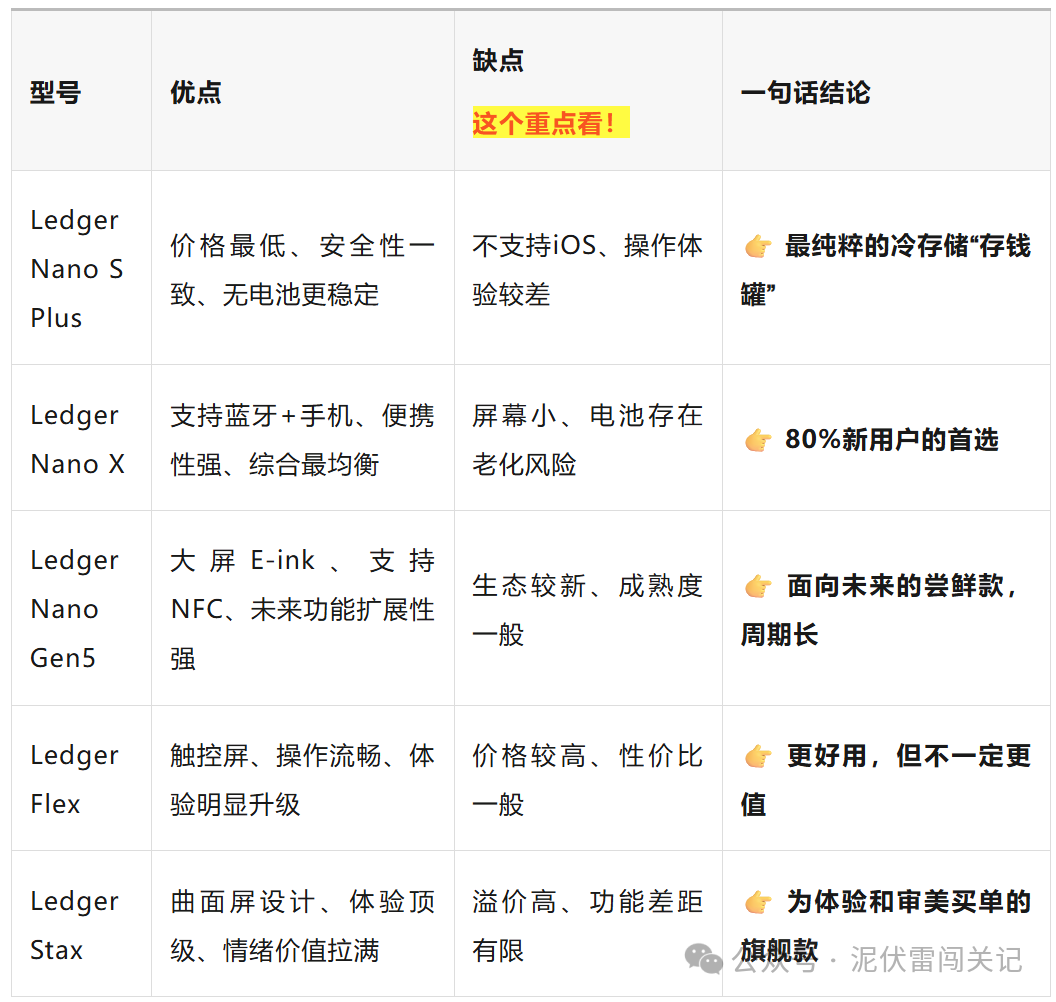Click pointing hand emoji beside 为体验和审美买单
The image size is (1056, 1002).
pos(758,902)
